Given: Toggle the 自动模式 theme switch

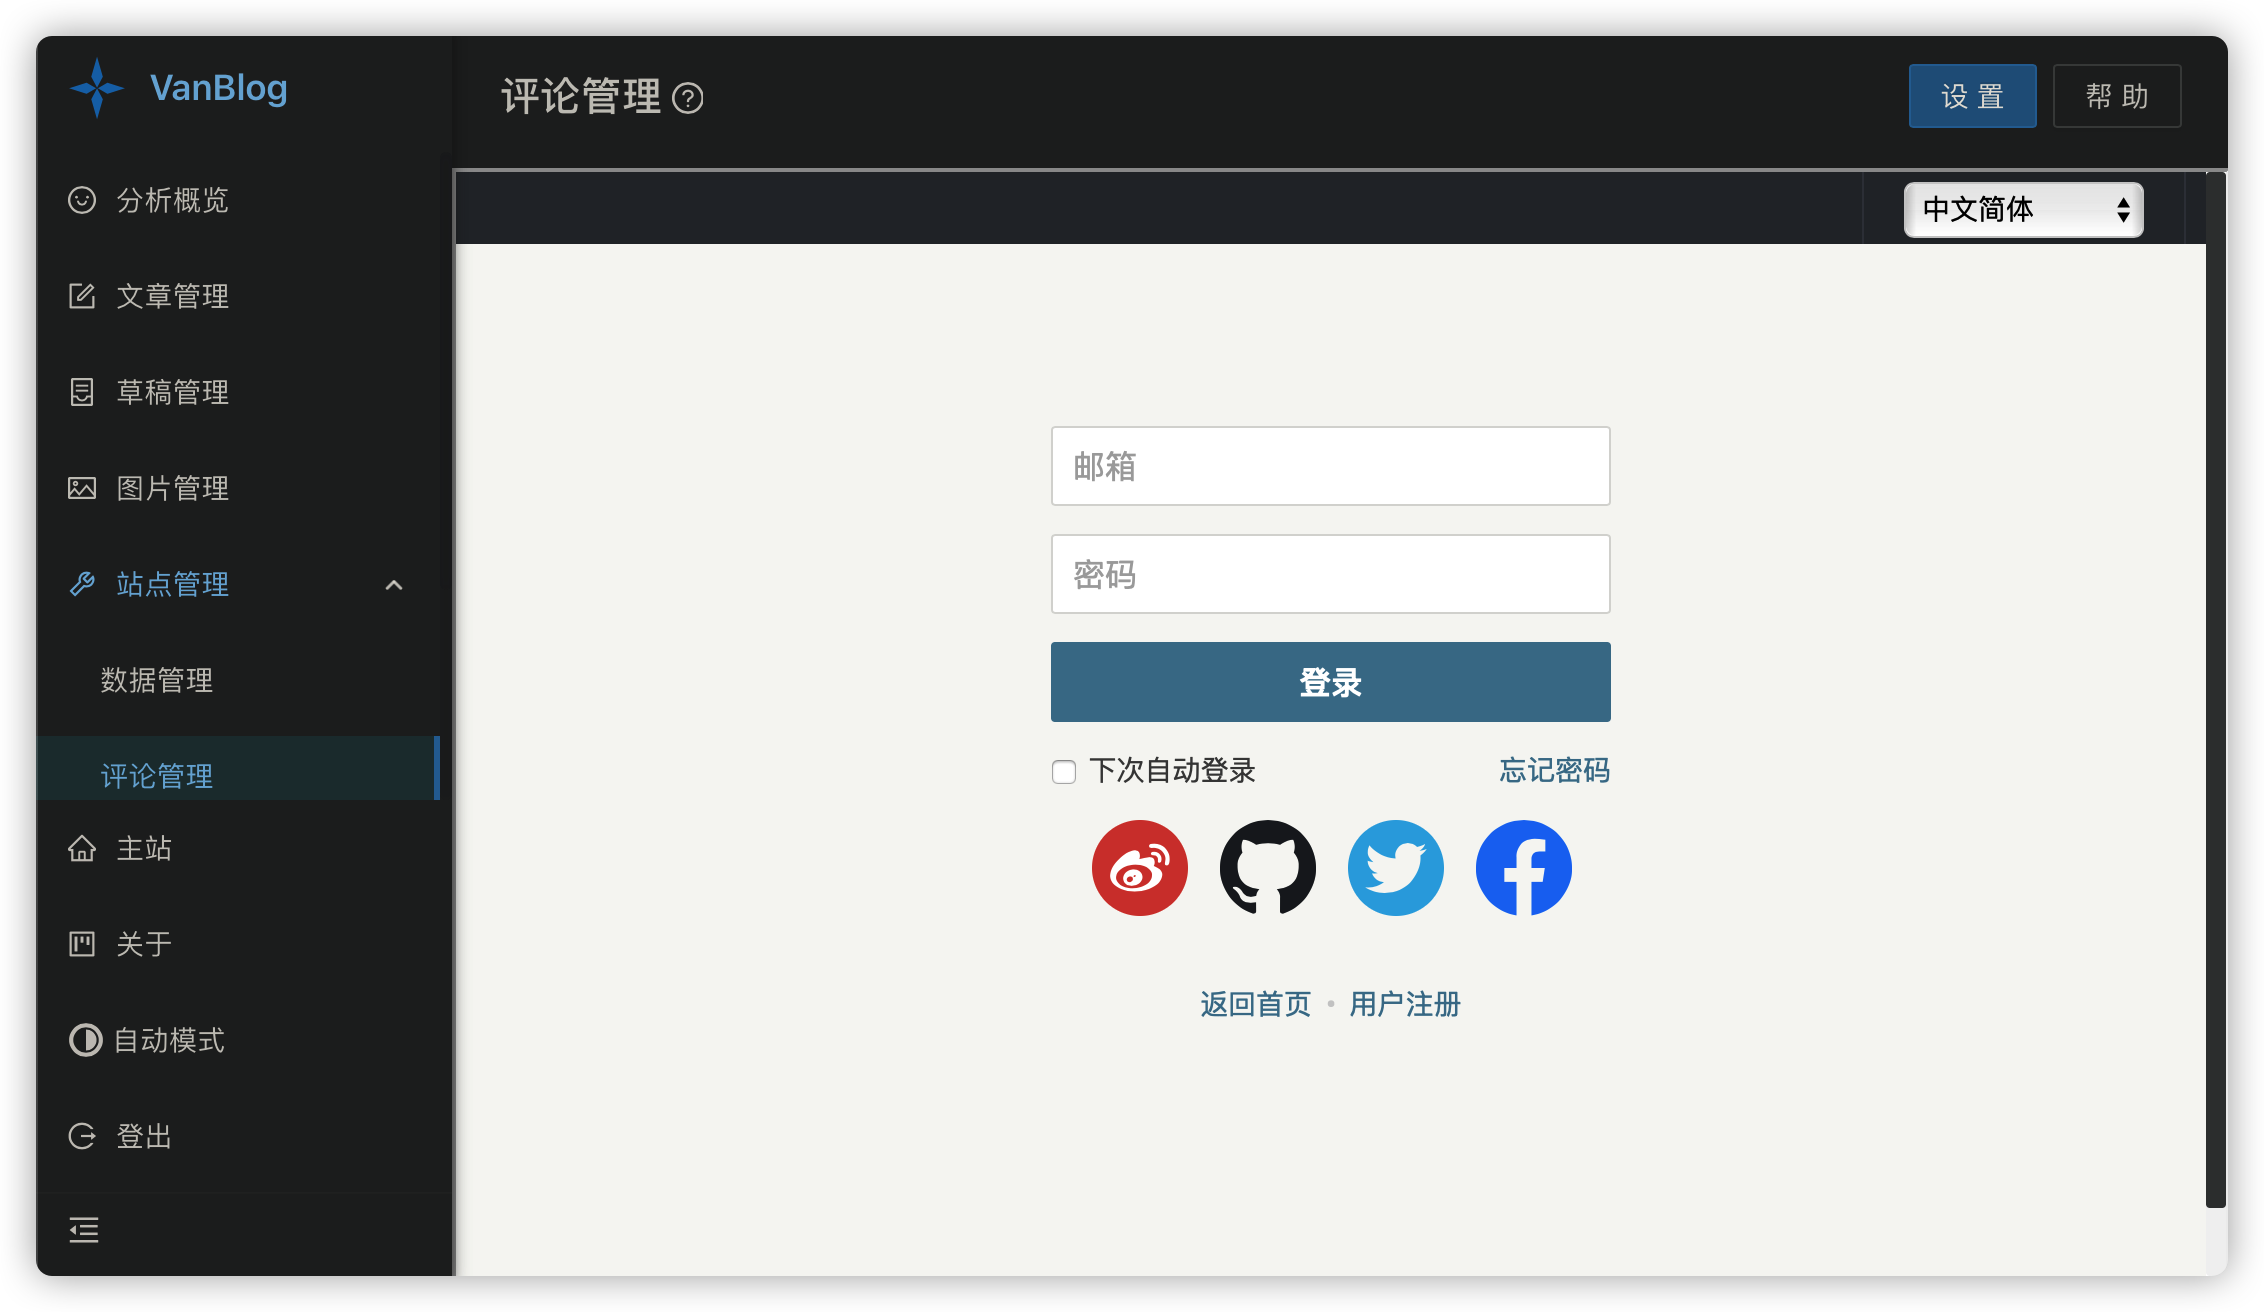Looking at the screenshot, I should tap(85, 1040).
